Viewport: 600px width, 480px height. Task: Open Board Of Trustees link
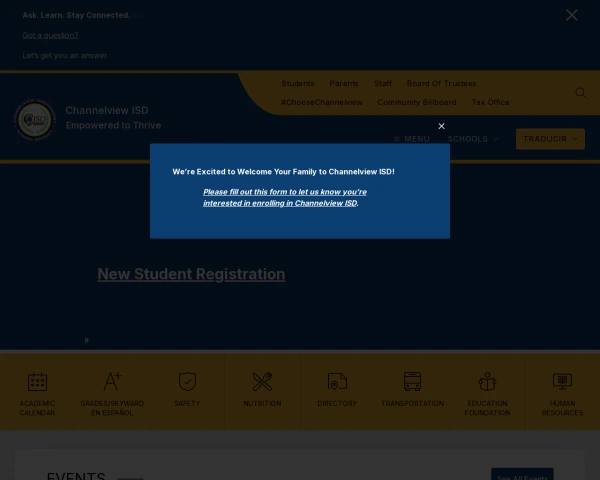[x=441, y=83]
